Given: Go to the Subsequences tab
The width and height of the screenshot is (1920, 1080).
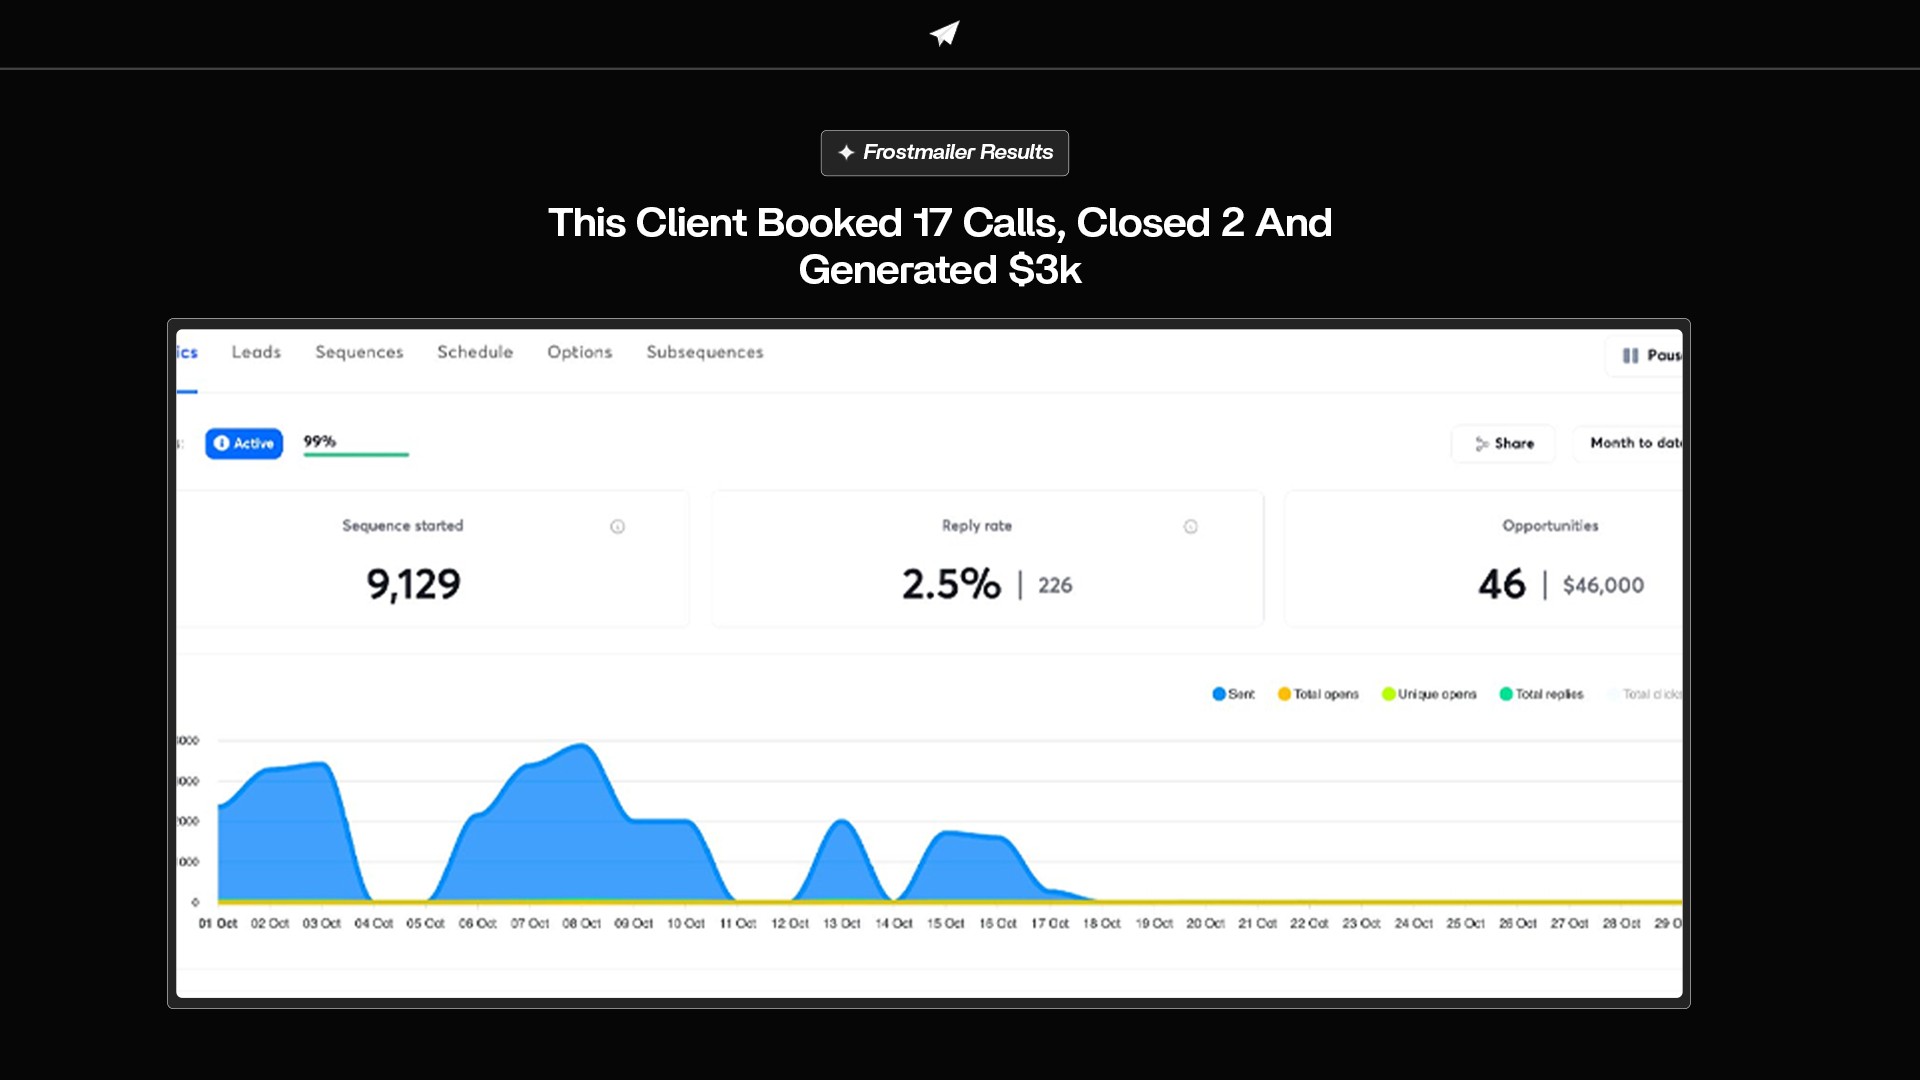Looking at the screenshot, I should coord(704,352).
